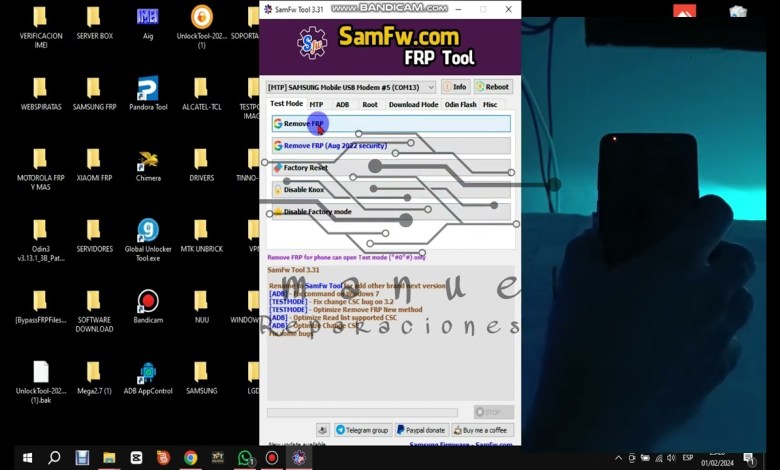
Task: Switch to the MTP tab
Action: pos(316,104)
